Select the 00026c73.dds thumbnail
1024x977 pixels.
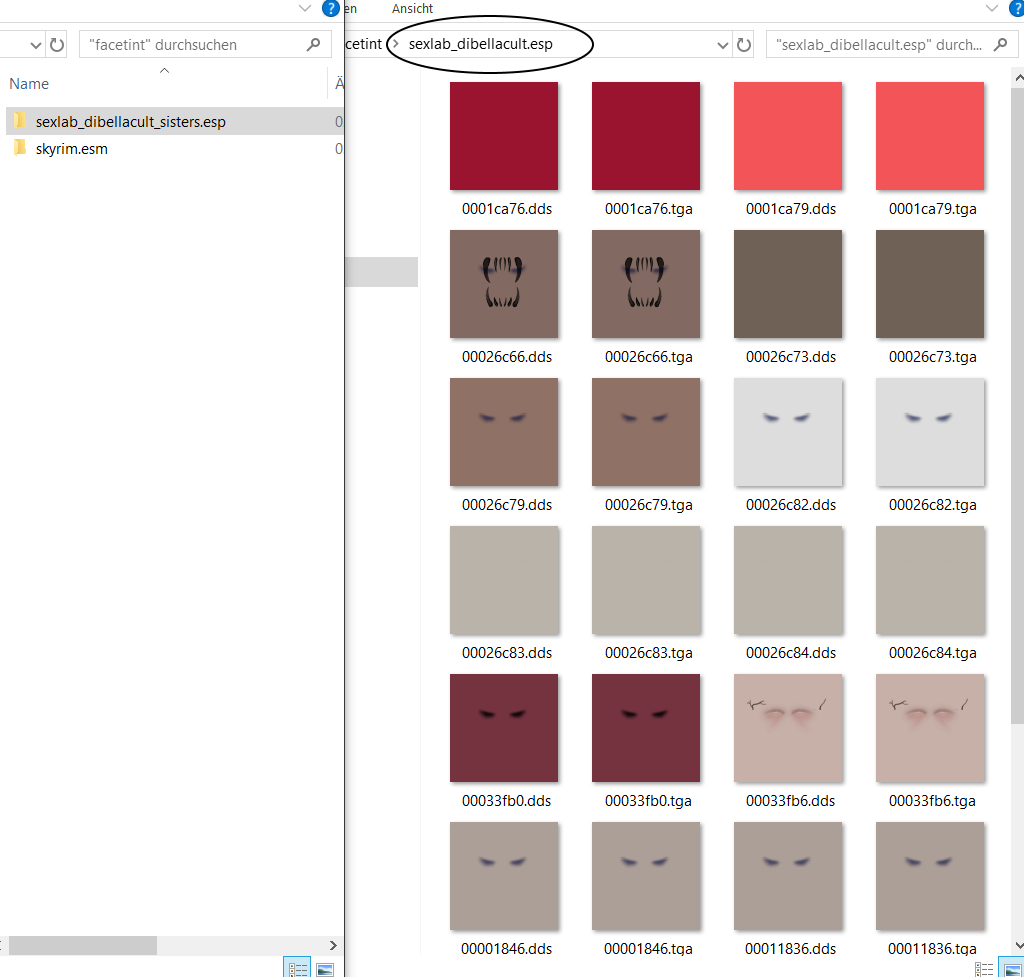[x=788, y=284]
